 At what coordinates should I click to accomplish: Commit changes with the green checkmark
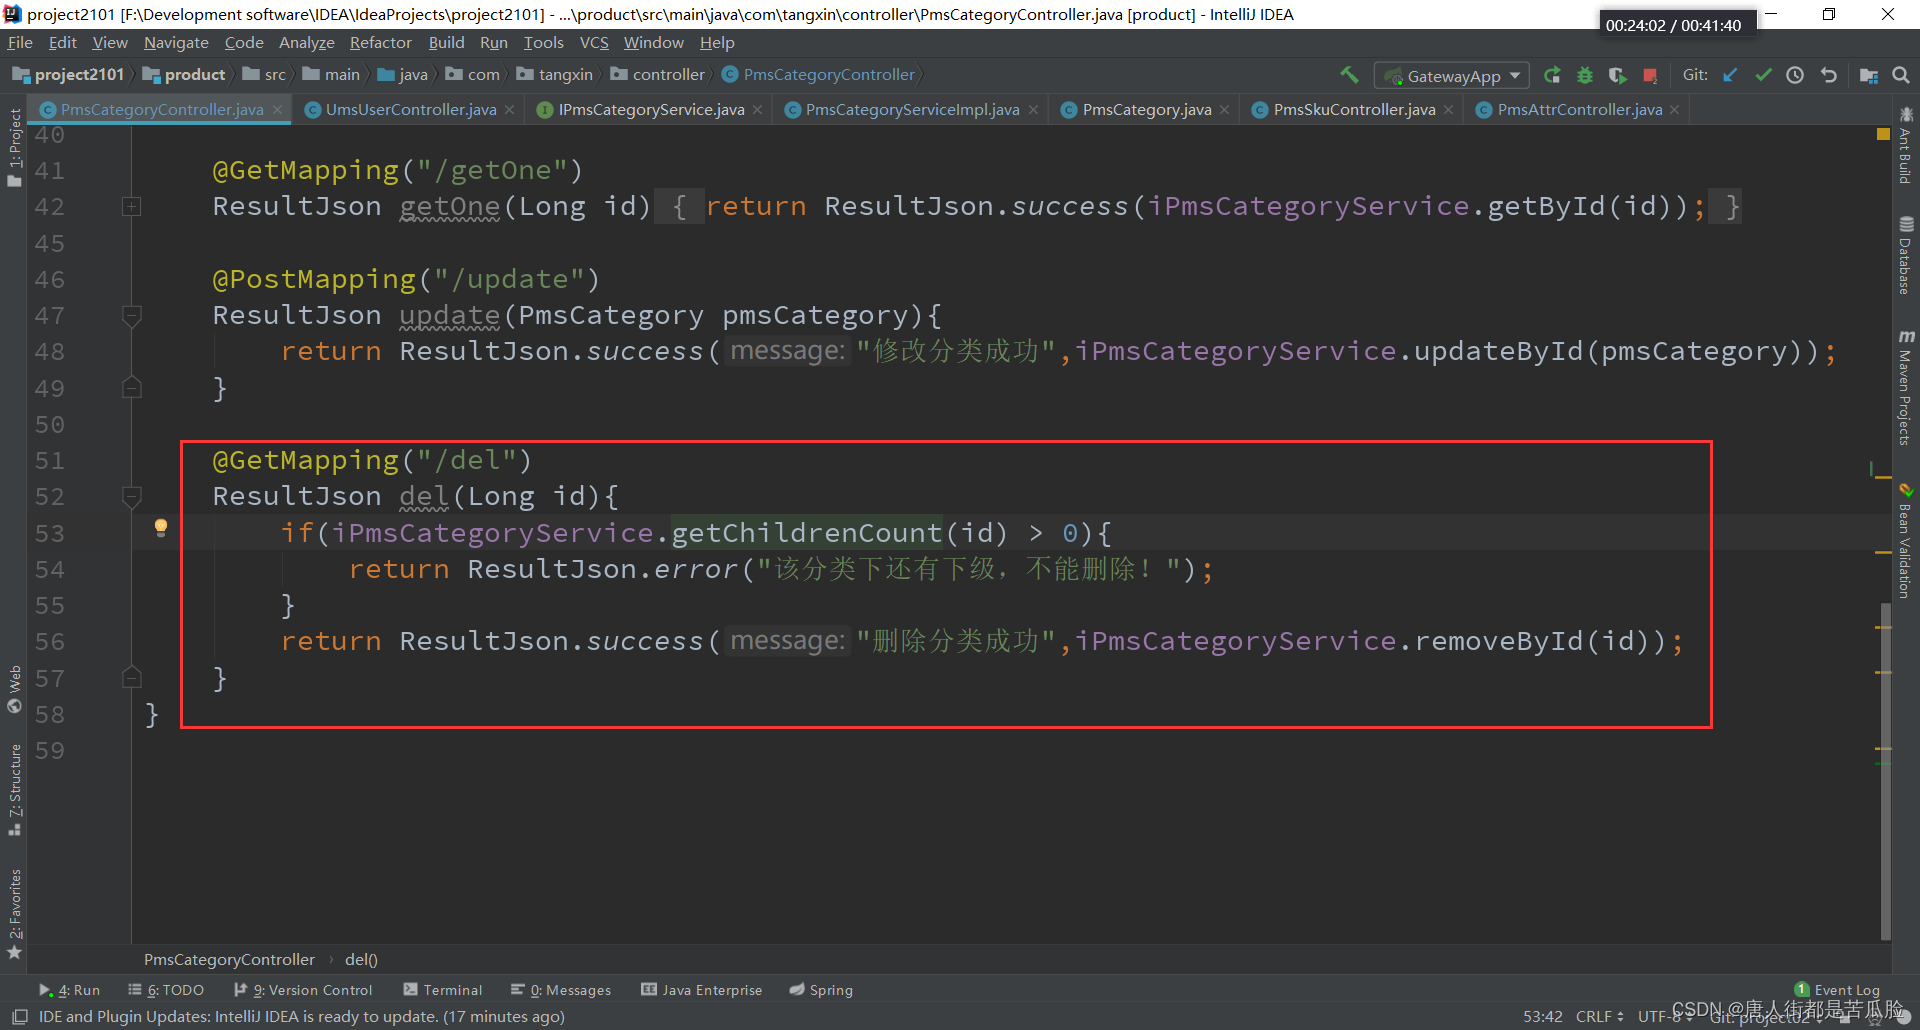1763,75
